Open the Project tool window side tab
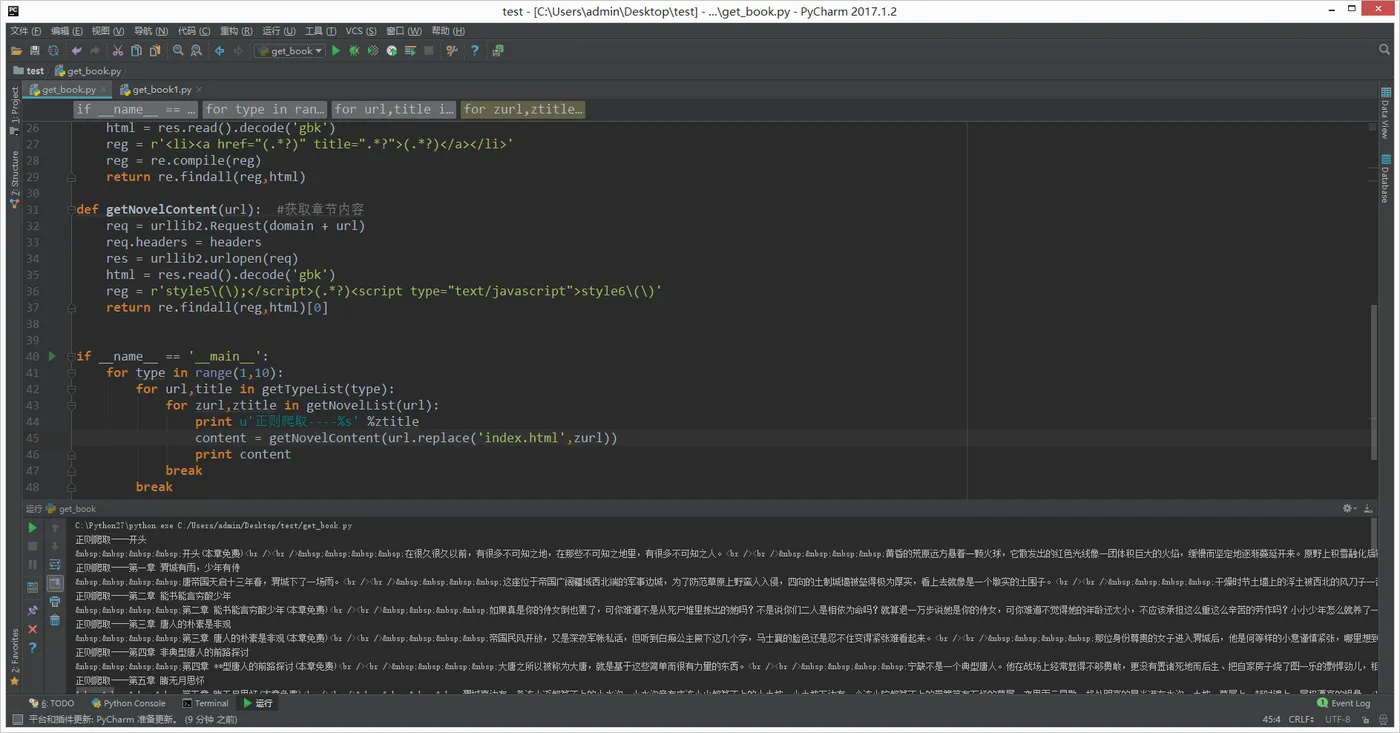Viewport: 1400px width, 733px height. [x=14, y=111]
